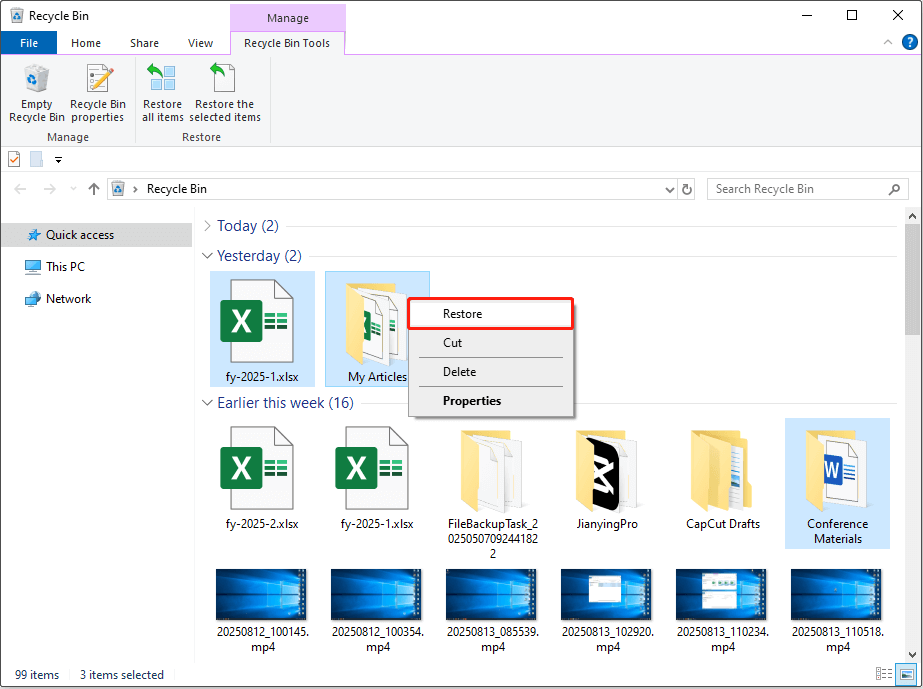The height and width of the screenshot is (689, 923).
Task: Open Recycle Bin properties from the ribbon
Action: coord(97,93)
